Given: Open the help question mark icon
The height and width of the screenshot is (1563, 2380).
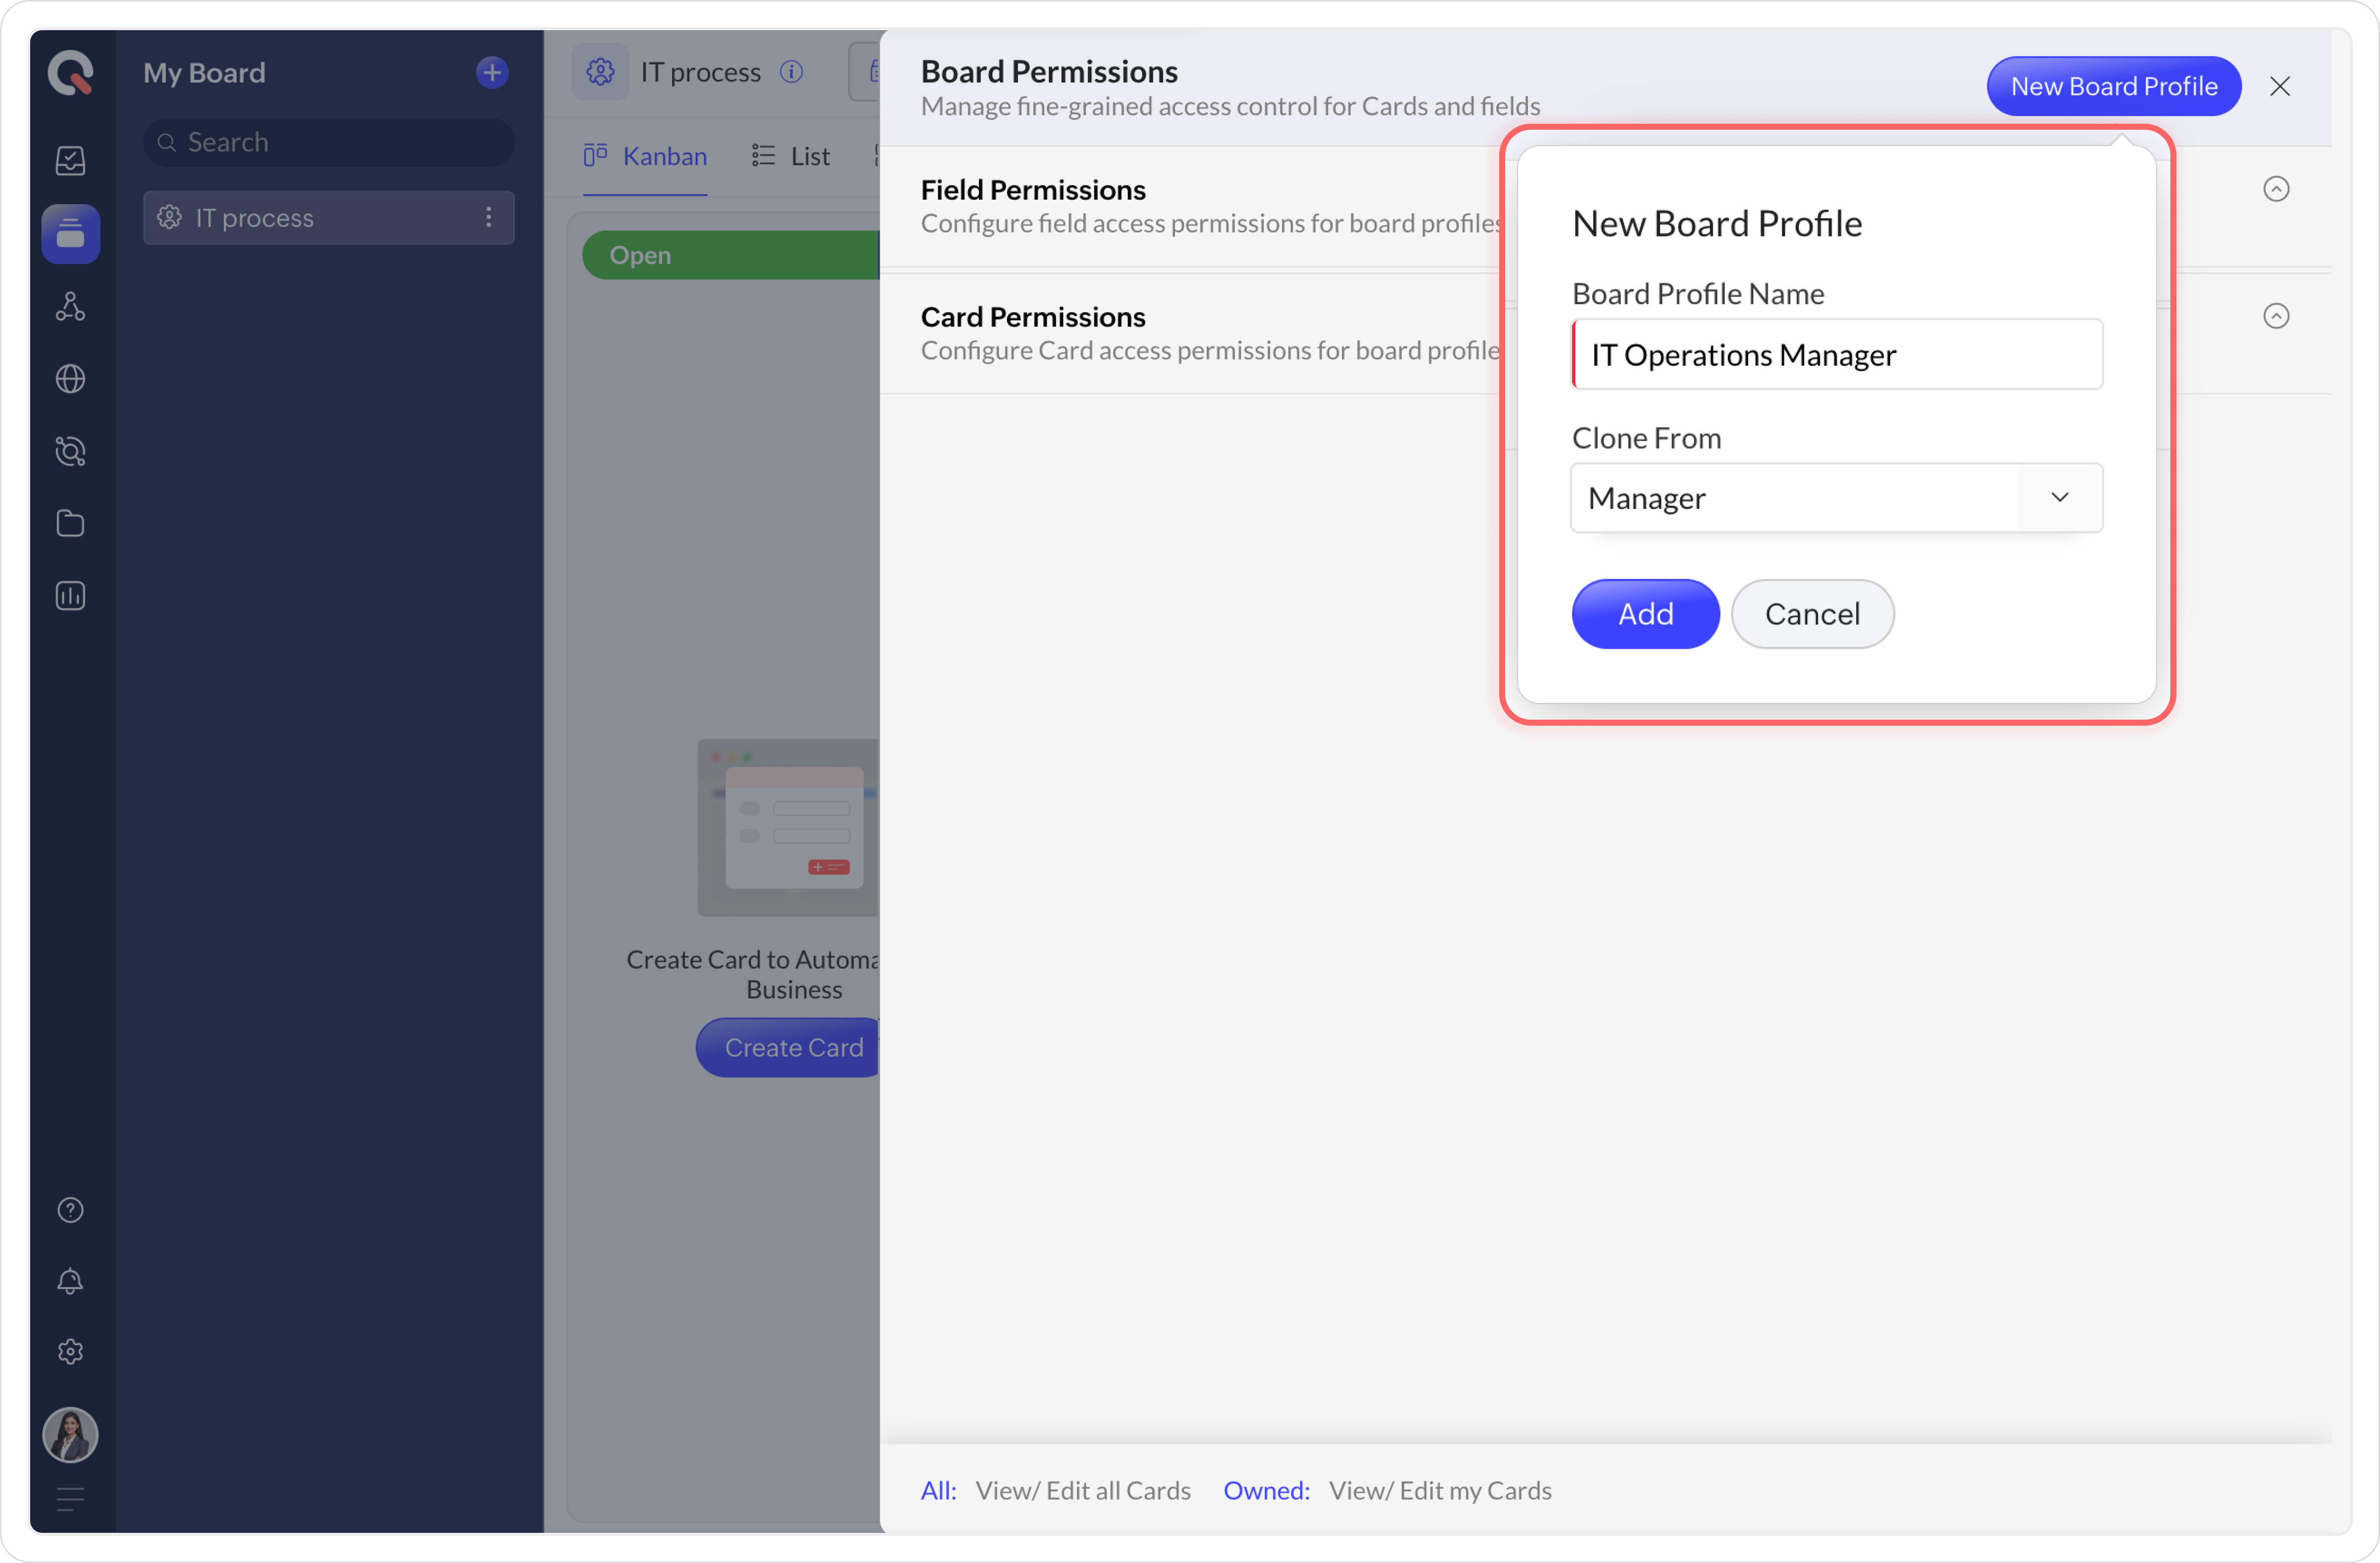Looking at the screenshot, I should click(70, 1210).
